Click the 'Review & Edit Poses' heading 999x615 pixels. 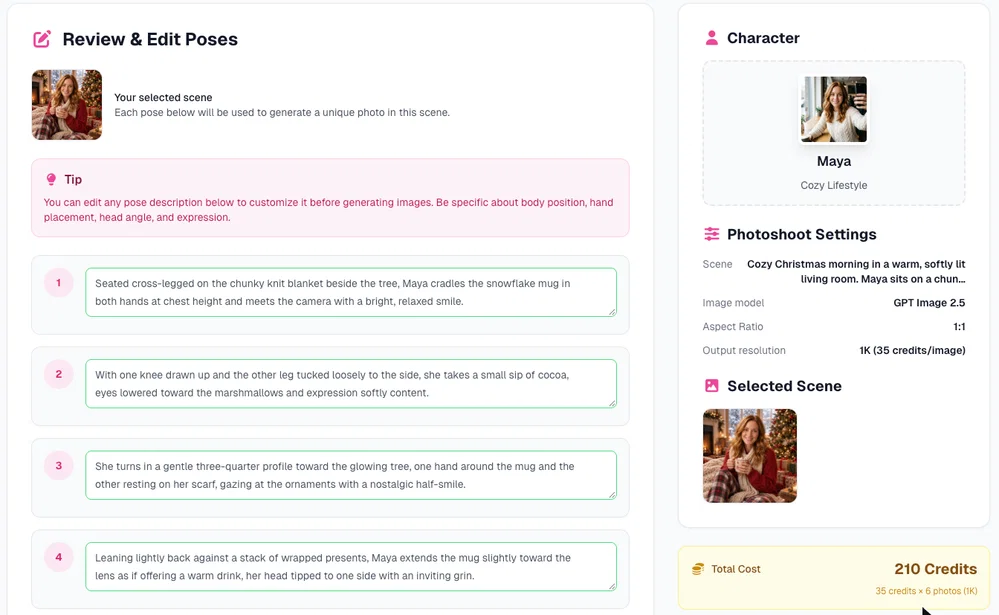(150, 39)
